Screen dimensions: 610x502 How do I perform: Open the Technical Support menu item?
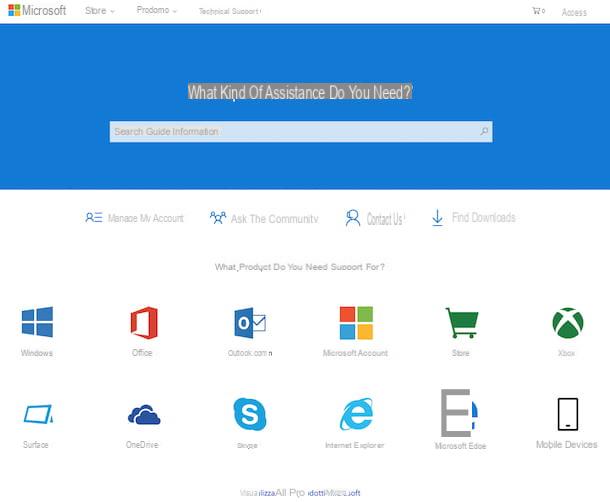230,11
